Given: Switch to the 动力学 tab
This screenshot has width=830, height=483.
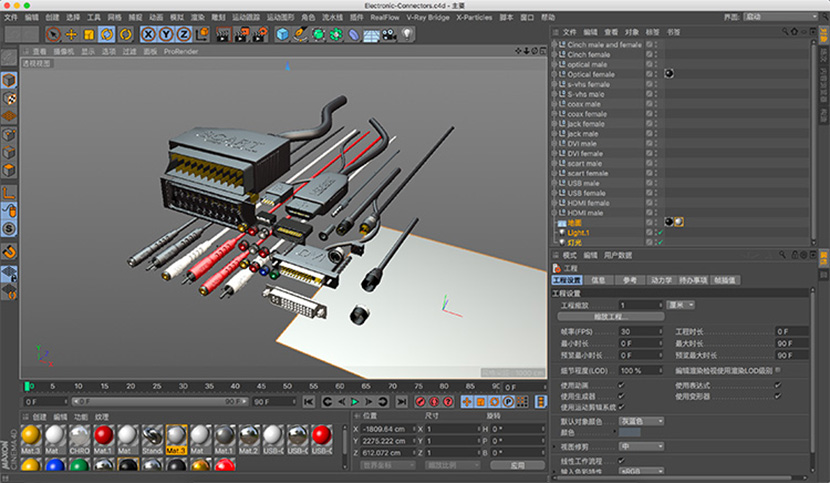Looking at the screenshot, I should tap(661, 280).
